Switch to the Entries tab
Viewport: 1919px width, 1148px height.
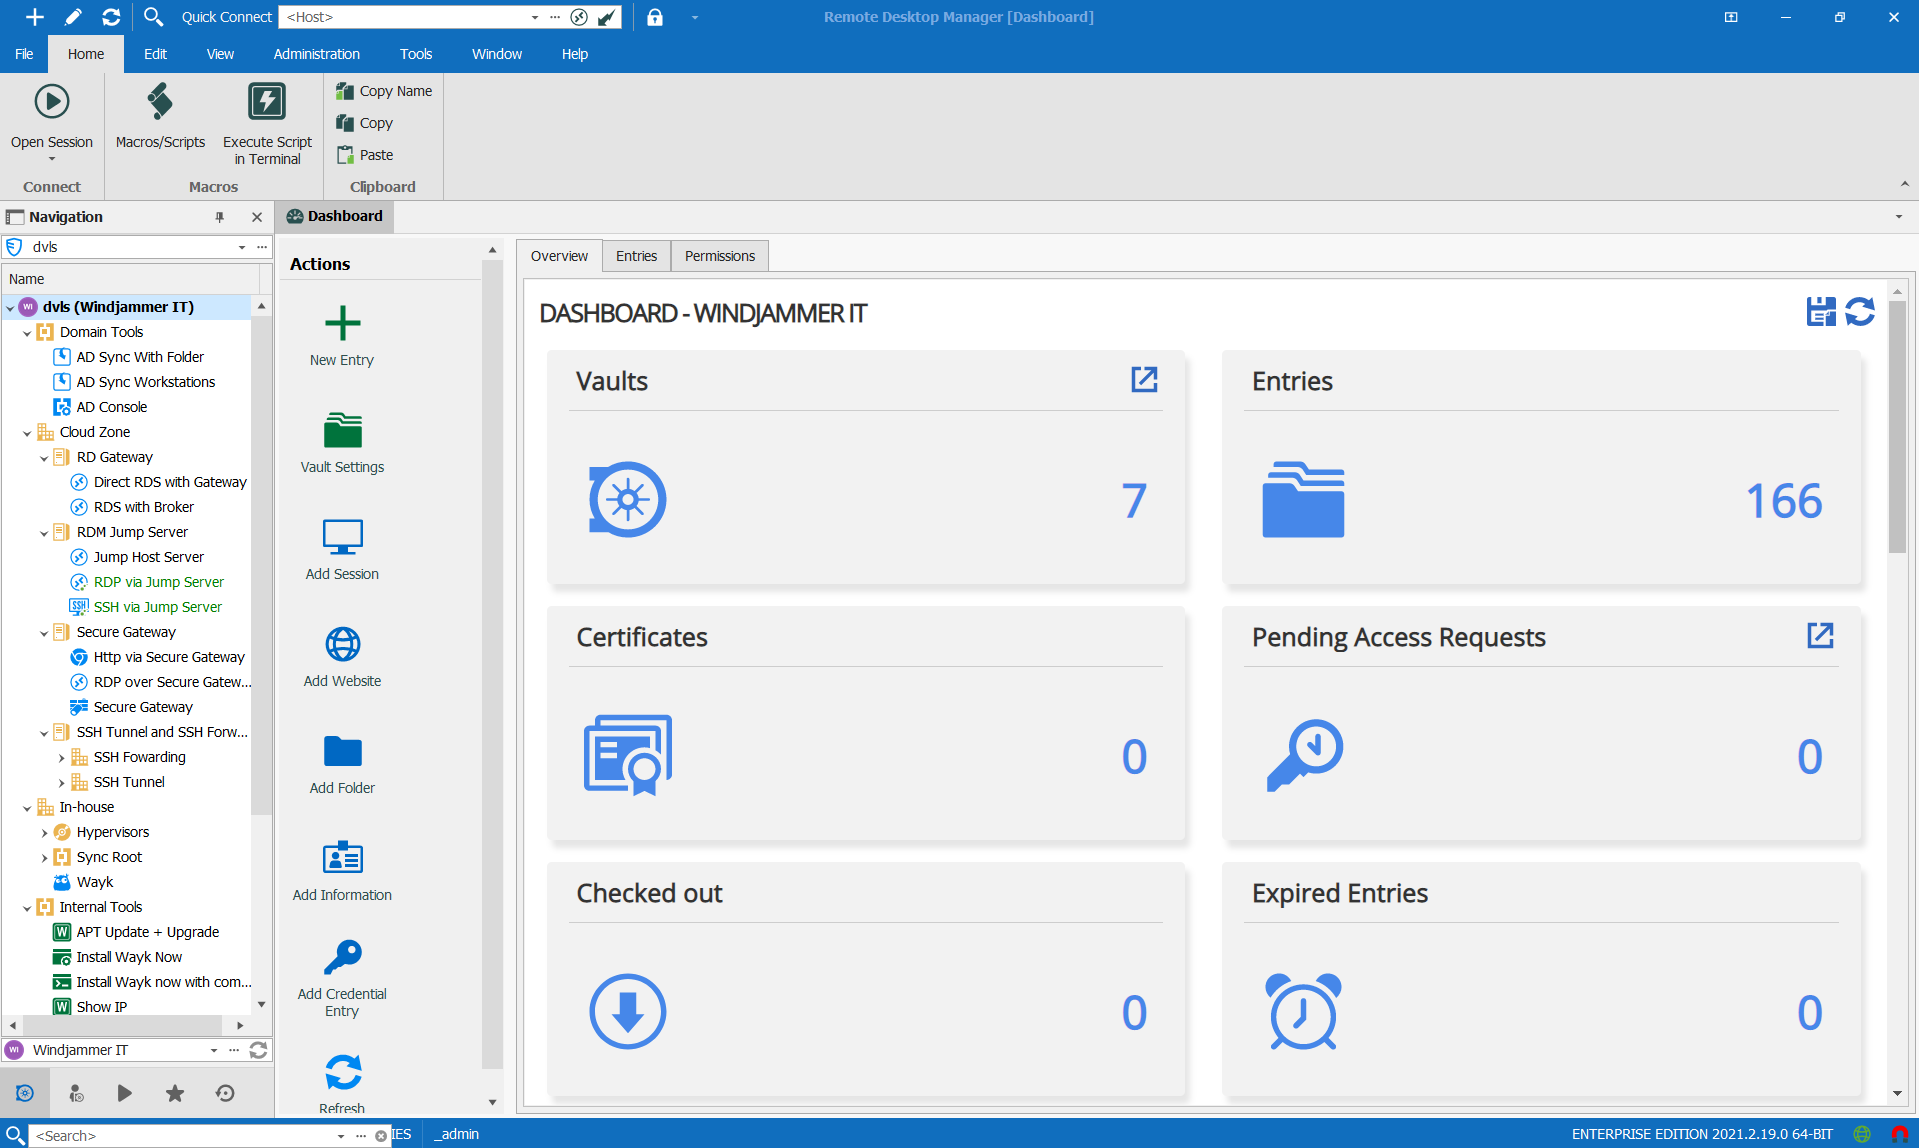point(636,256)
